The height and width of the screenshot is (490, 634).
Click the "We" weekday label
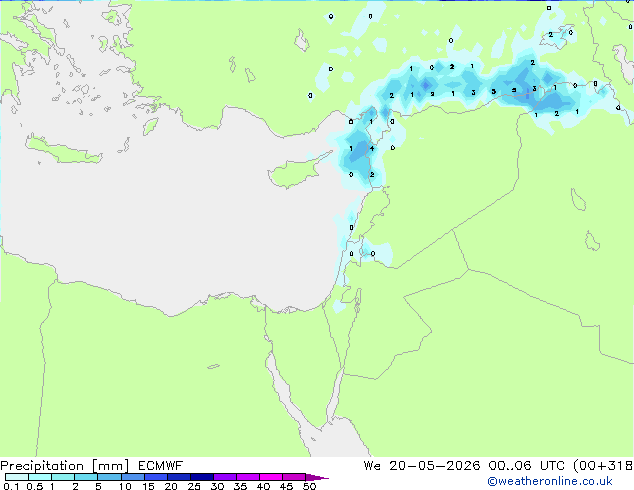click(x=372, y=466)
